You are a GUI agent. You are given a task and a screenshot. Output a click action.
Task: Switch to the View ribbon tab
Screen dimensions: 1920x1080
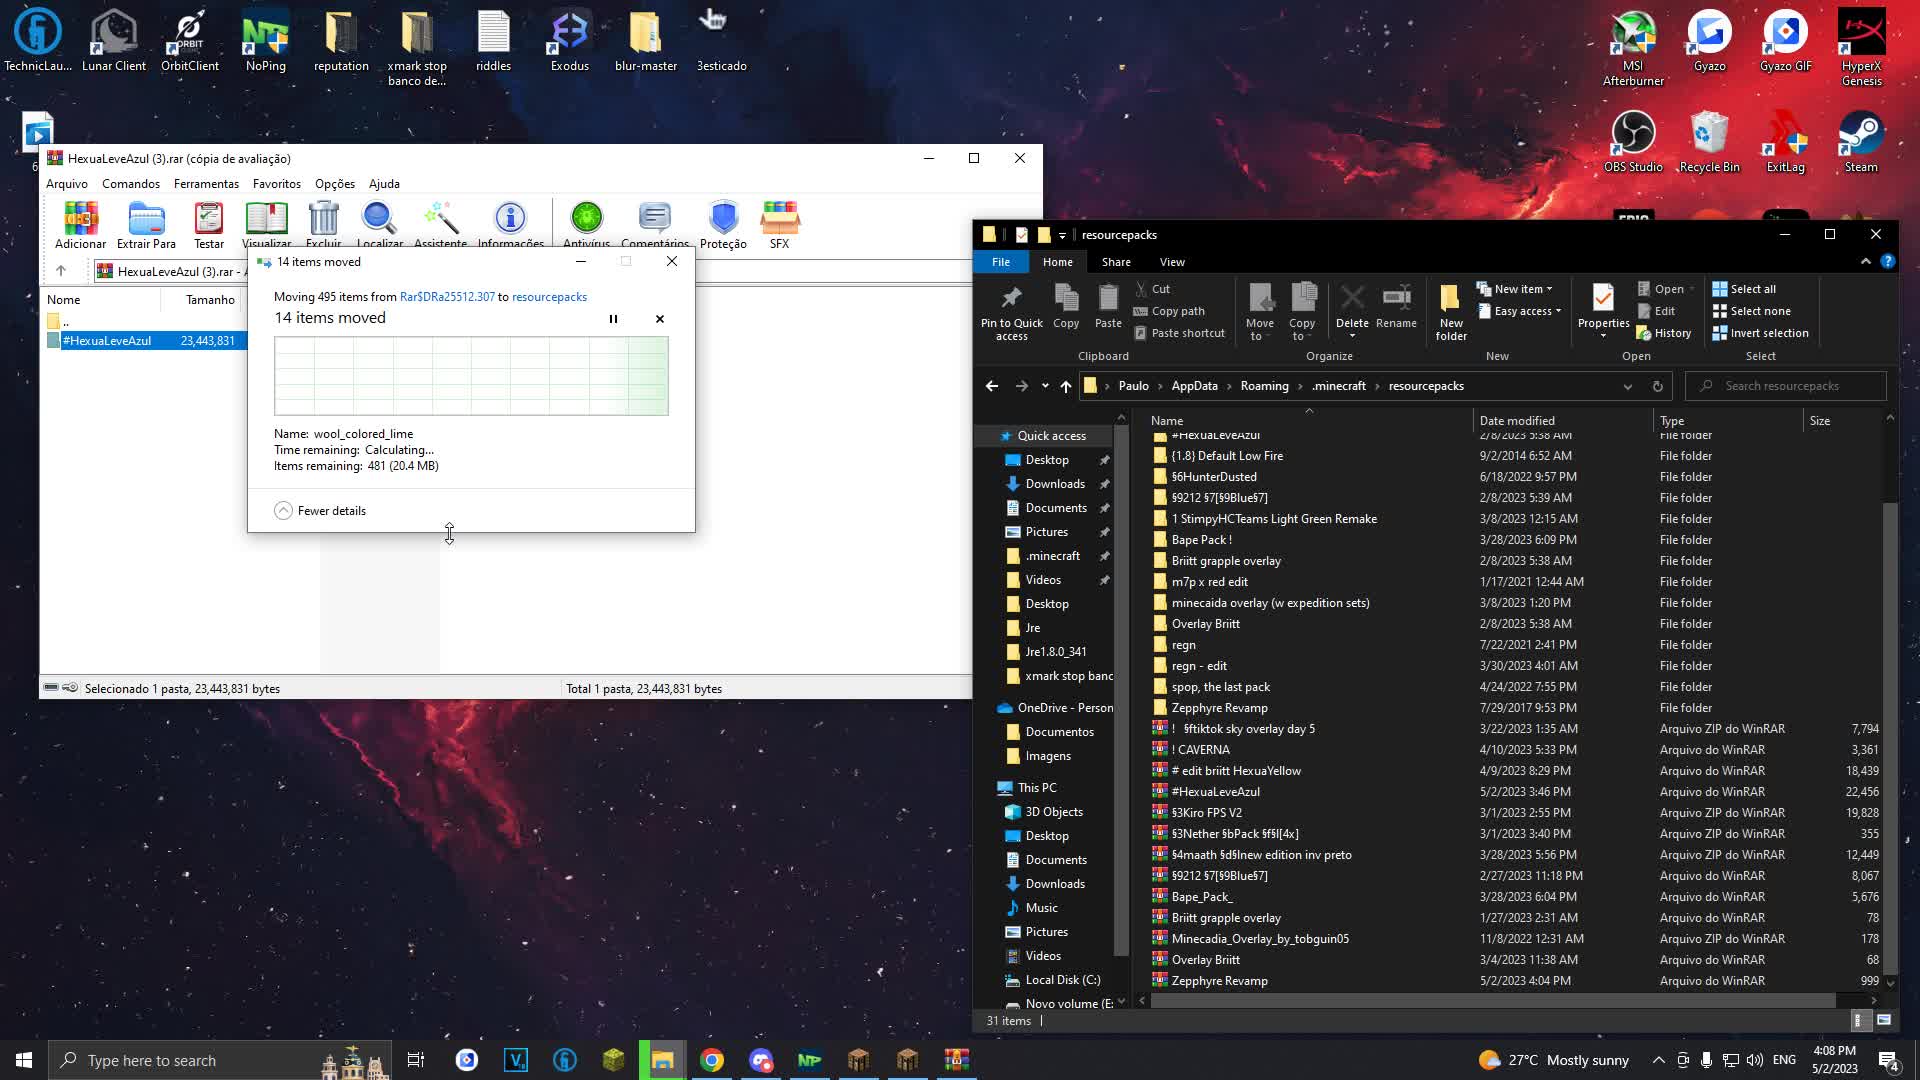pos(1172,262)
